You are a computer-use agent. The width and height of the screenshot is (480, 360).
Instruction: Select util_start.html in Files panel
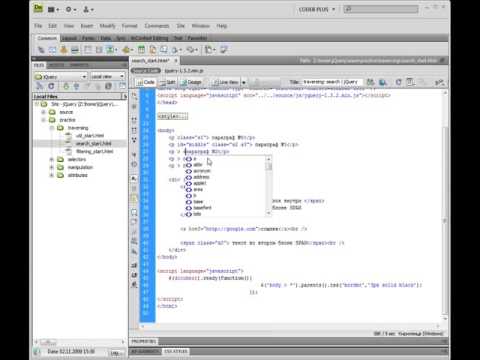click(x=90, y=136)
